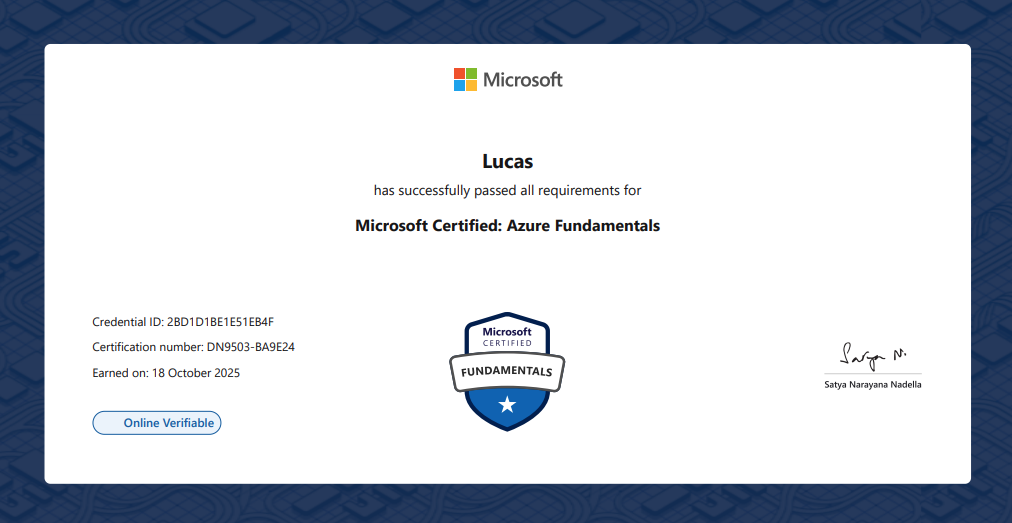
Task: Click the yellow square in Microsoft logo
Action: pyautogui.click(x=472, y=86)
